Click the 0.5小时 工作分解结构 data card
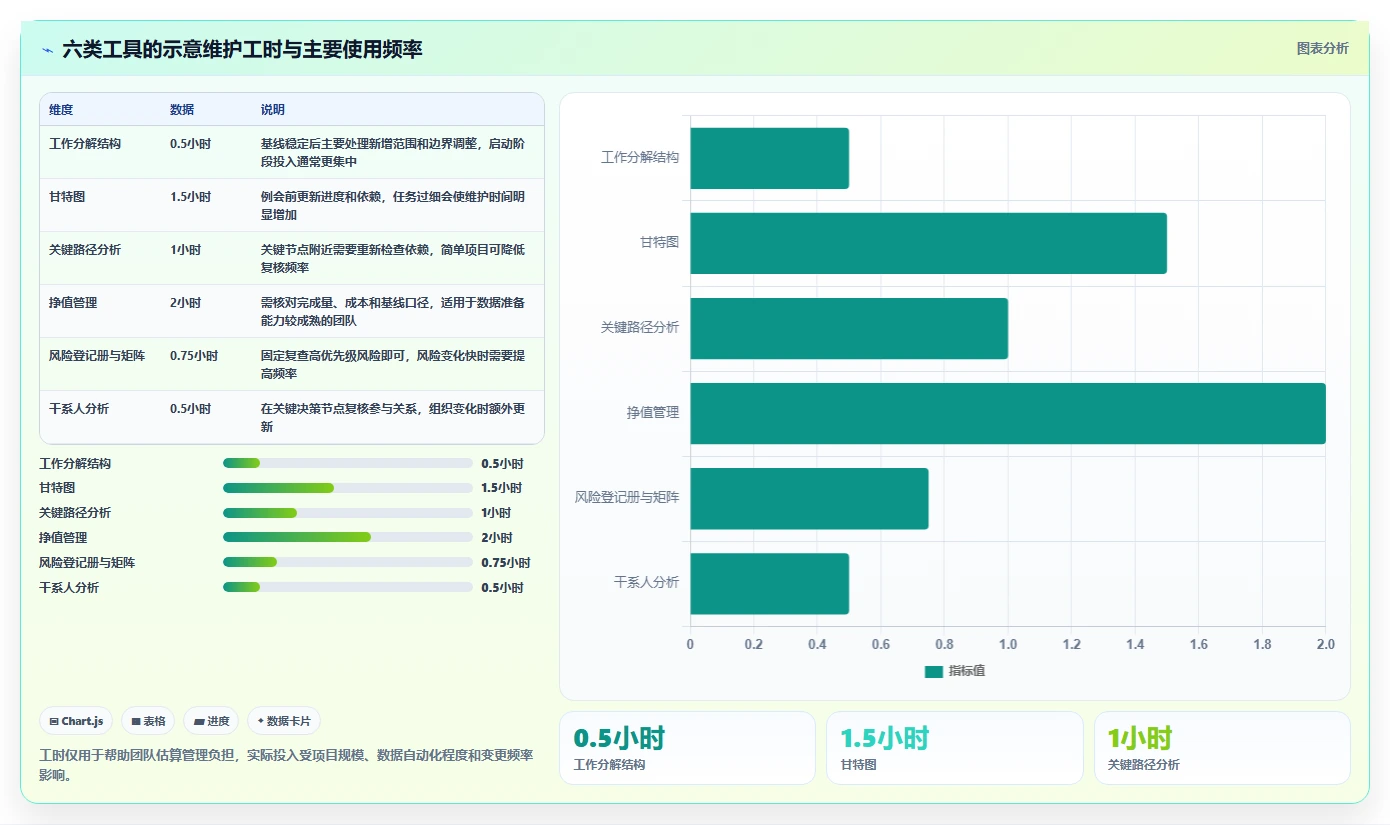 pyautogui.click(x=687, y=748)
